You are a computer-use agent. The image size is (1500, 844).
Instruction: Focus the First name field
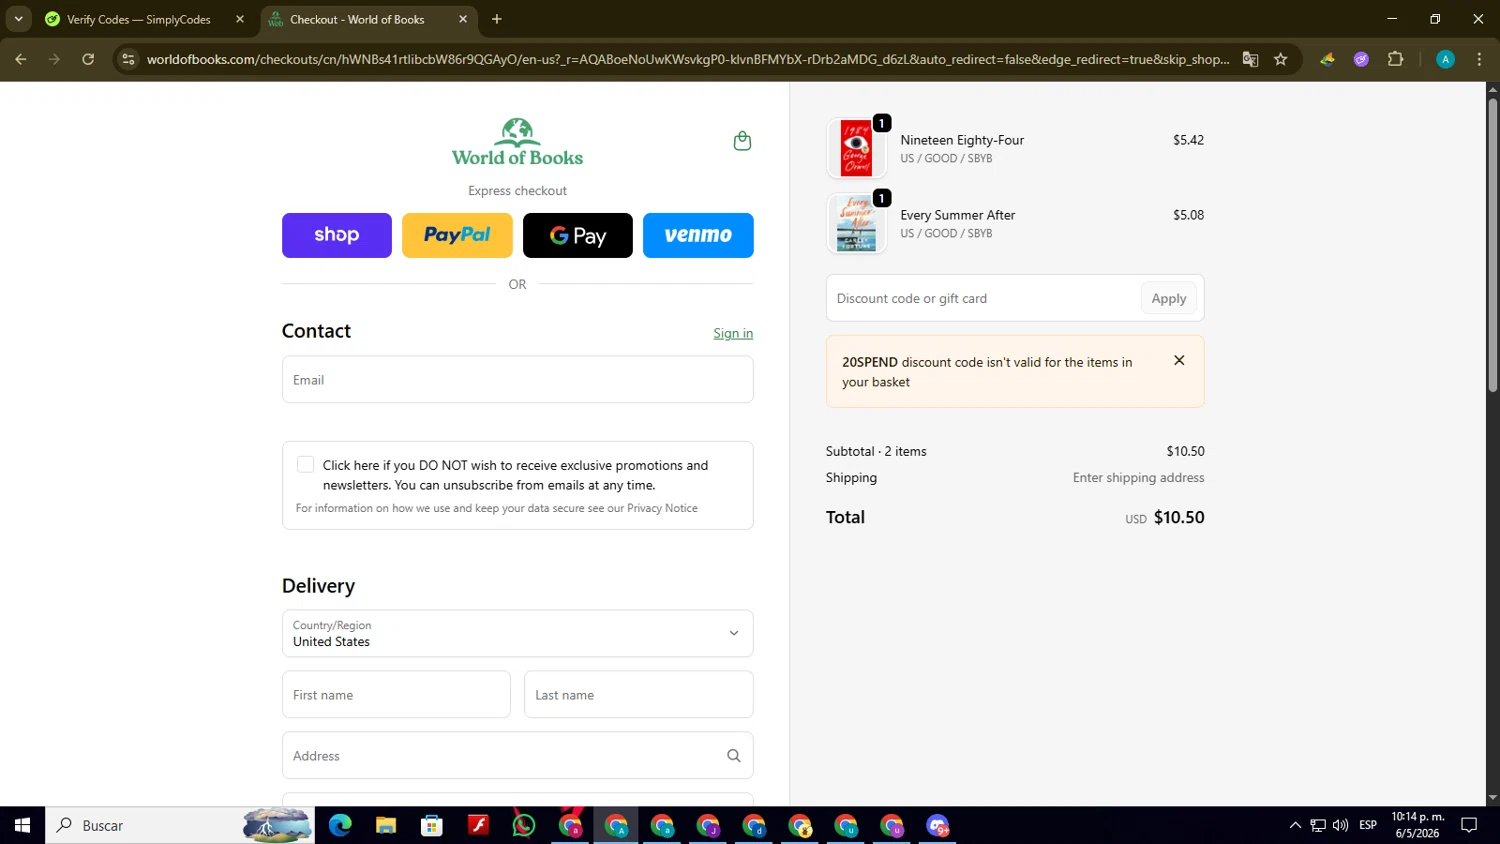pos(396,694)
